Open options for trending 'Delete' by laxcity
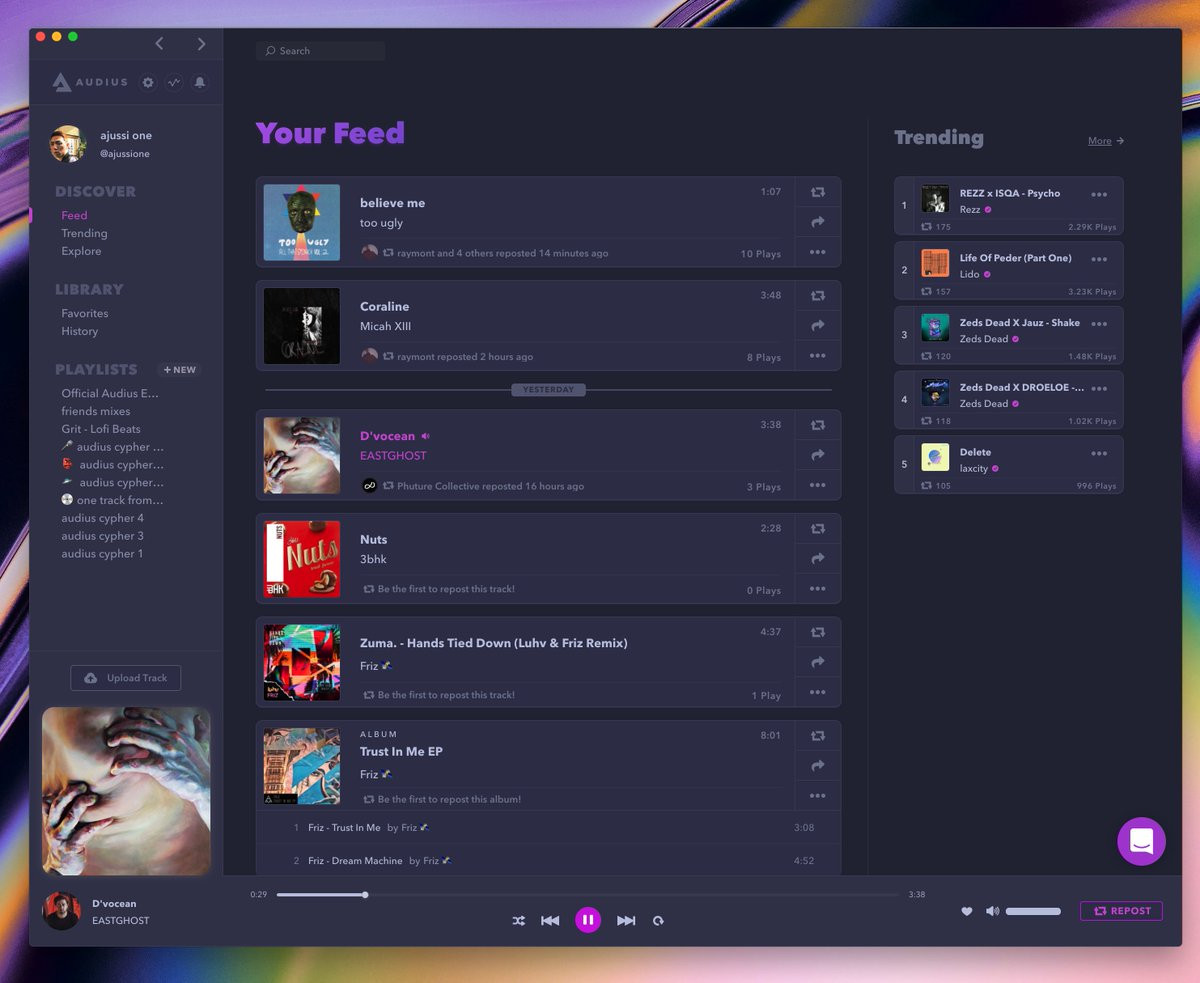Image resolution: width=1200 pixels, height=983 pixels. [1099, 453]
